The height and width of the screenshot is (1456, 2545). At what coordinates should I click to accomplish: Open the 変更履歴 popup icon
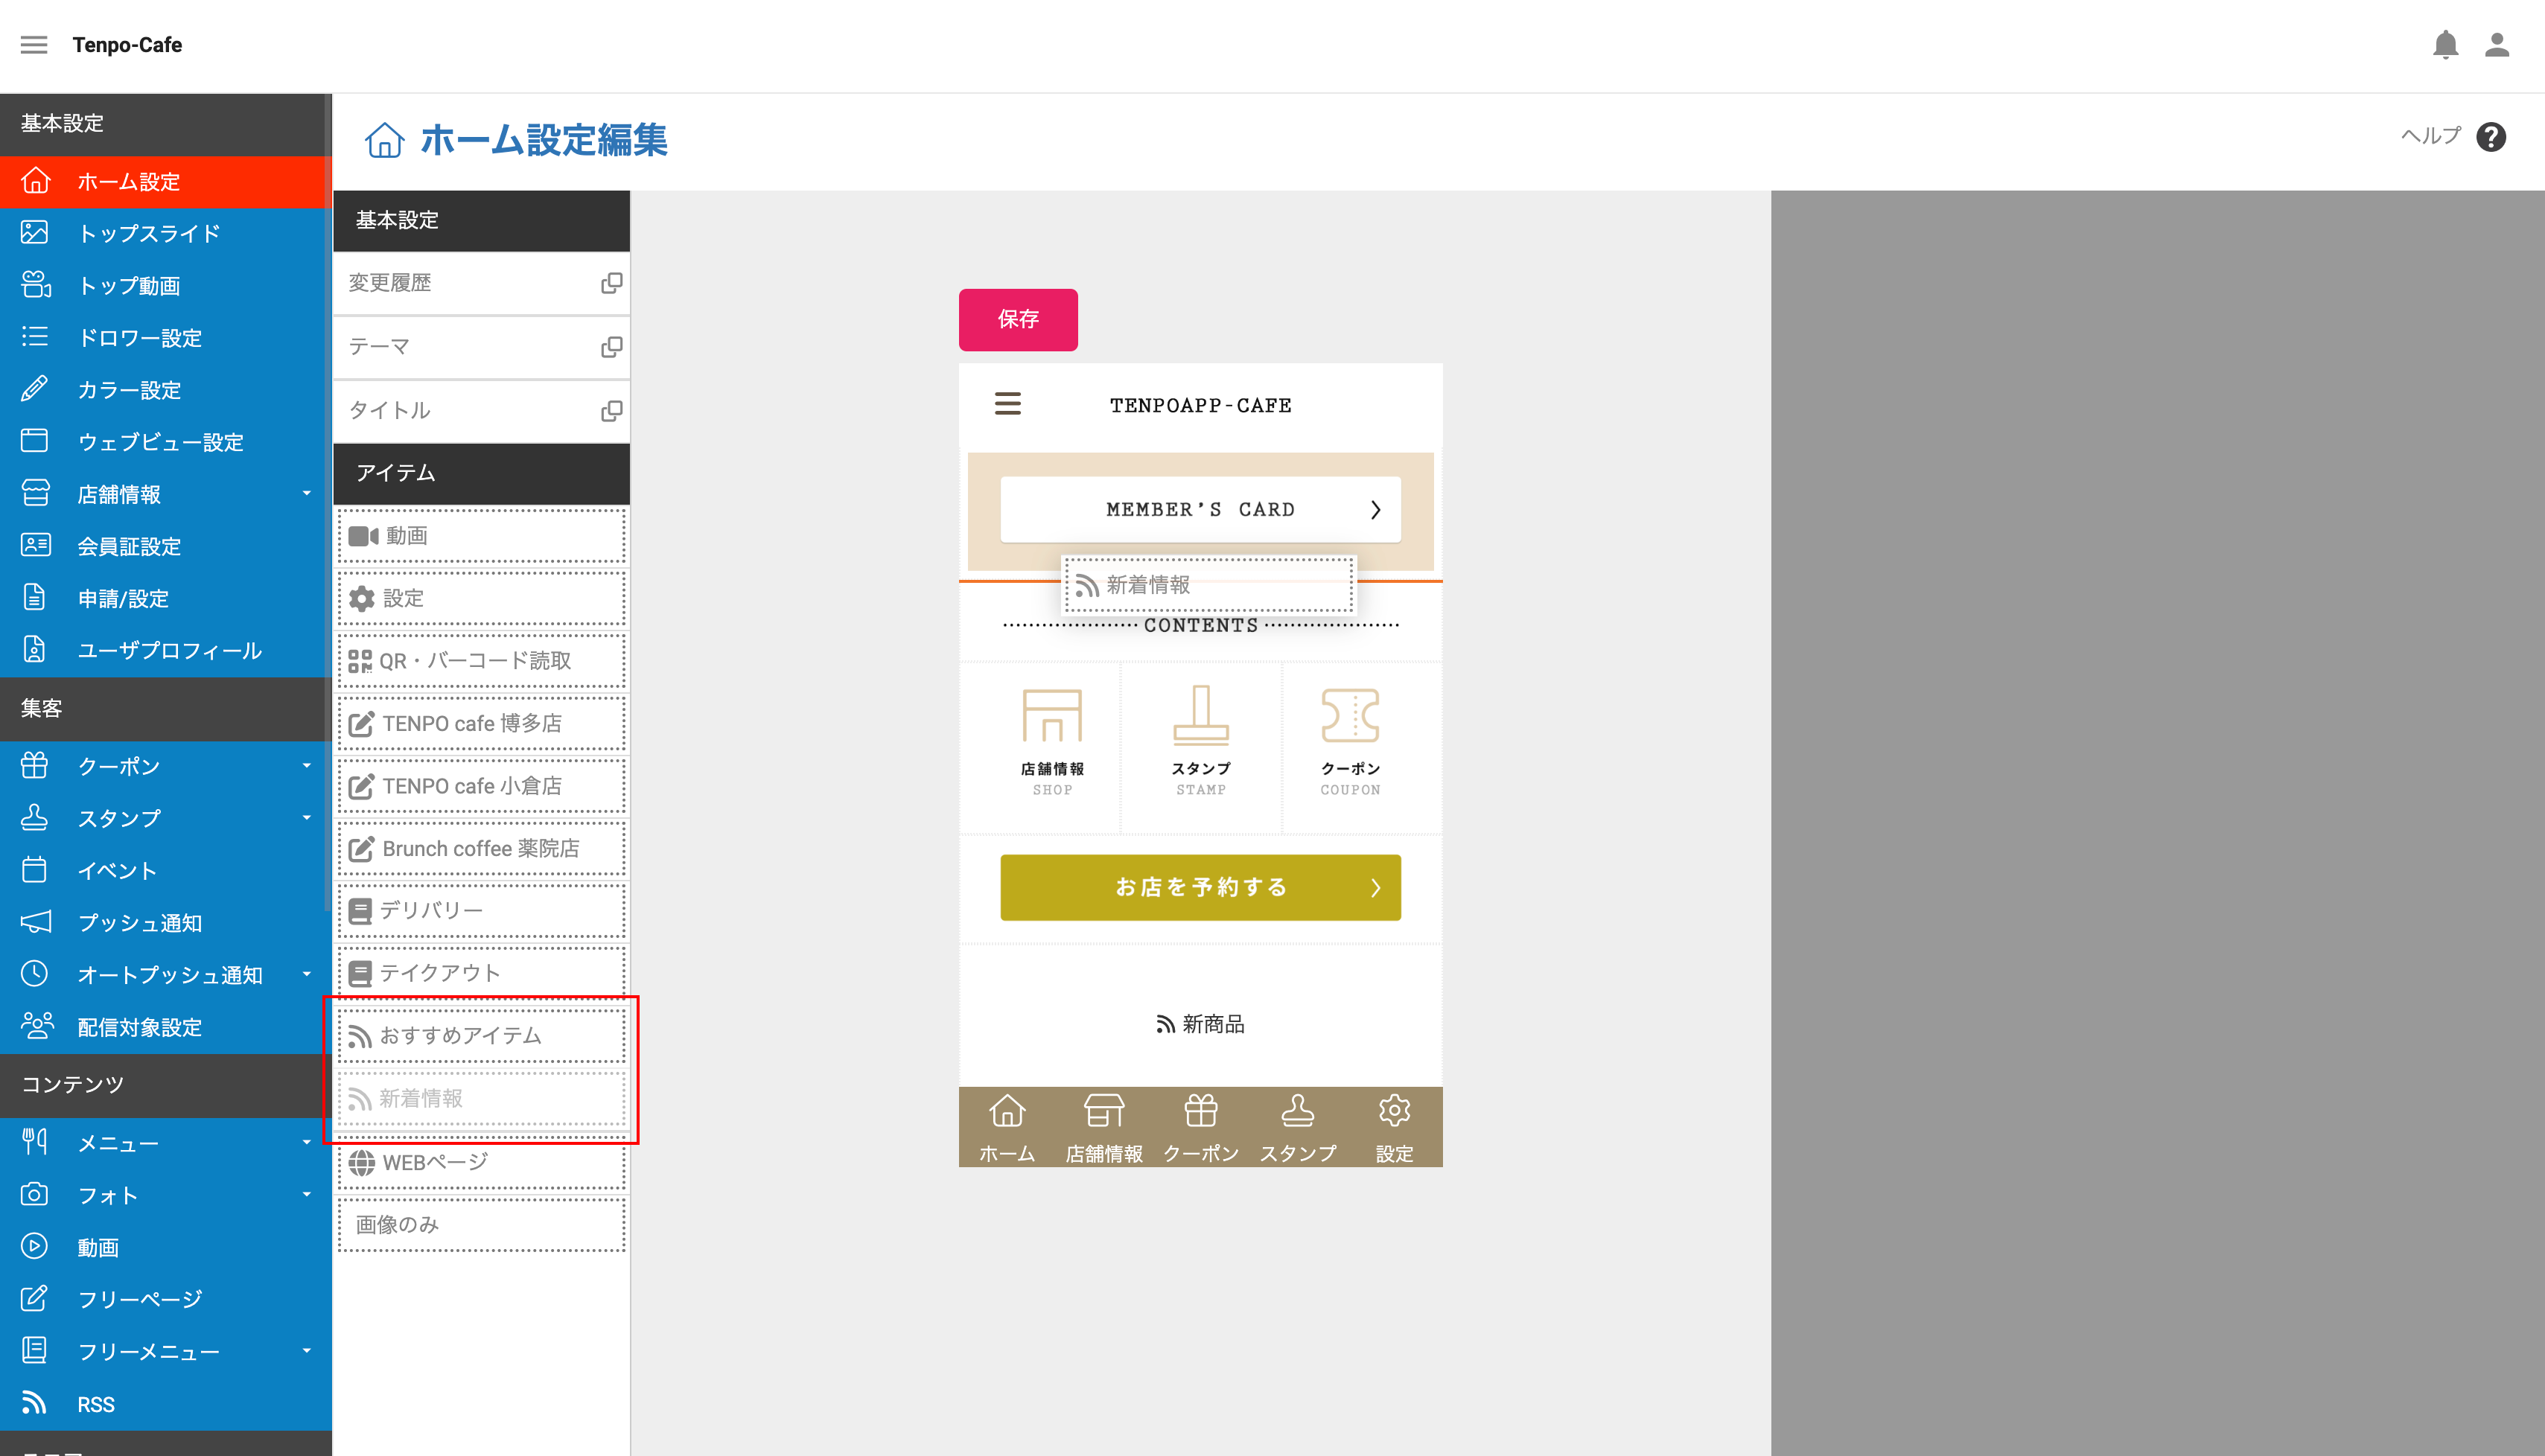611,283
